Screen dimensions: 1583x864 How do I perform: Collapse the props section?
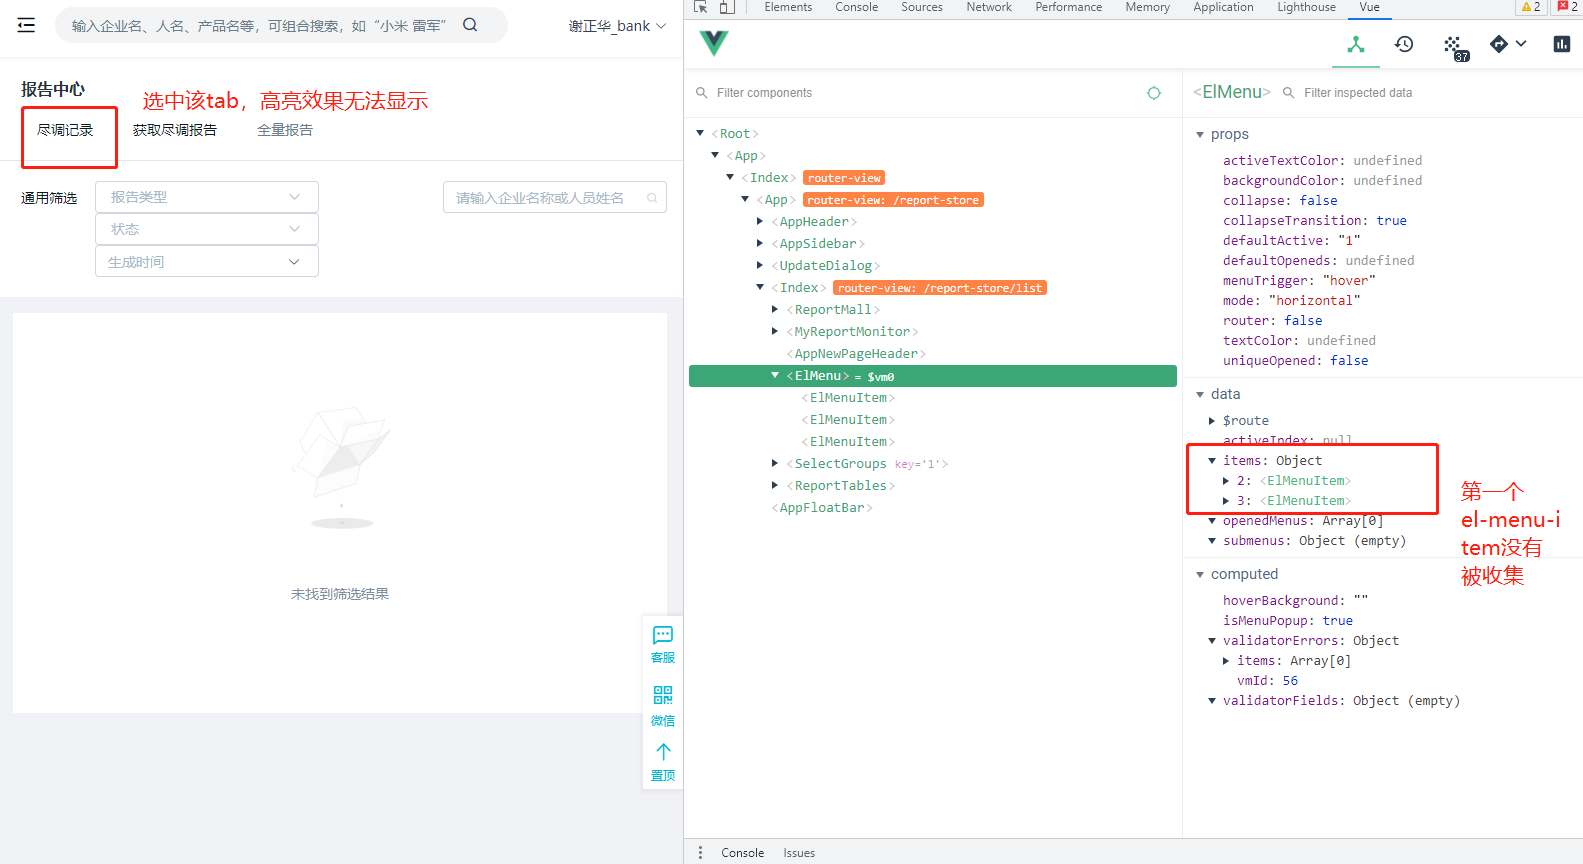point(1200,135)
